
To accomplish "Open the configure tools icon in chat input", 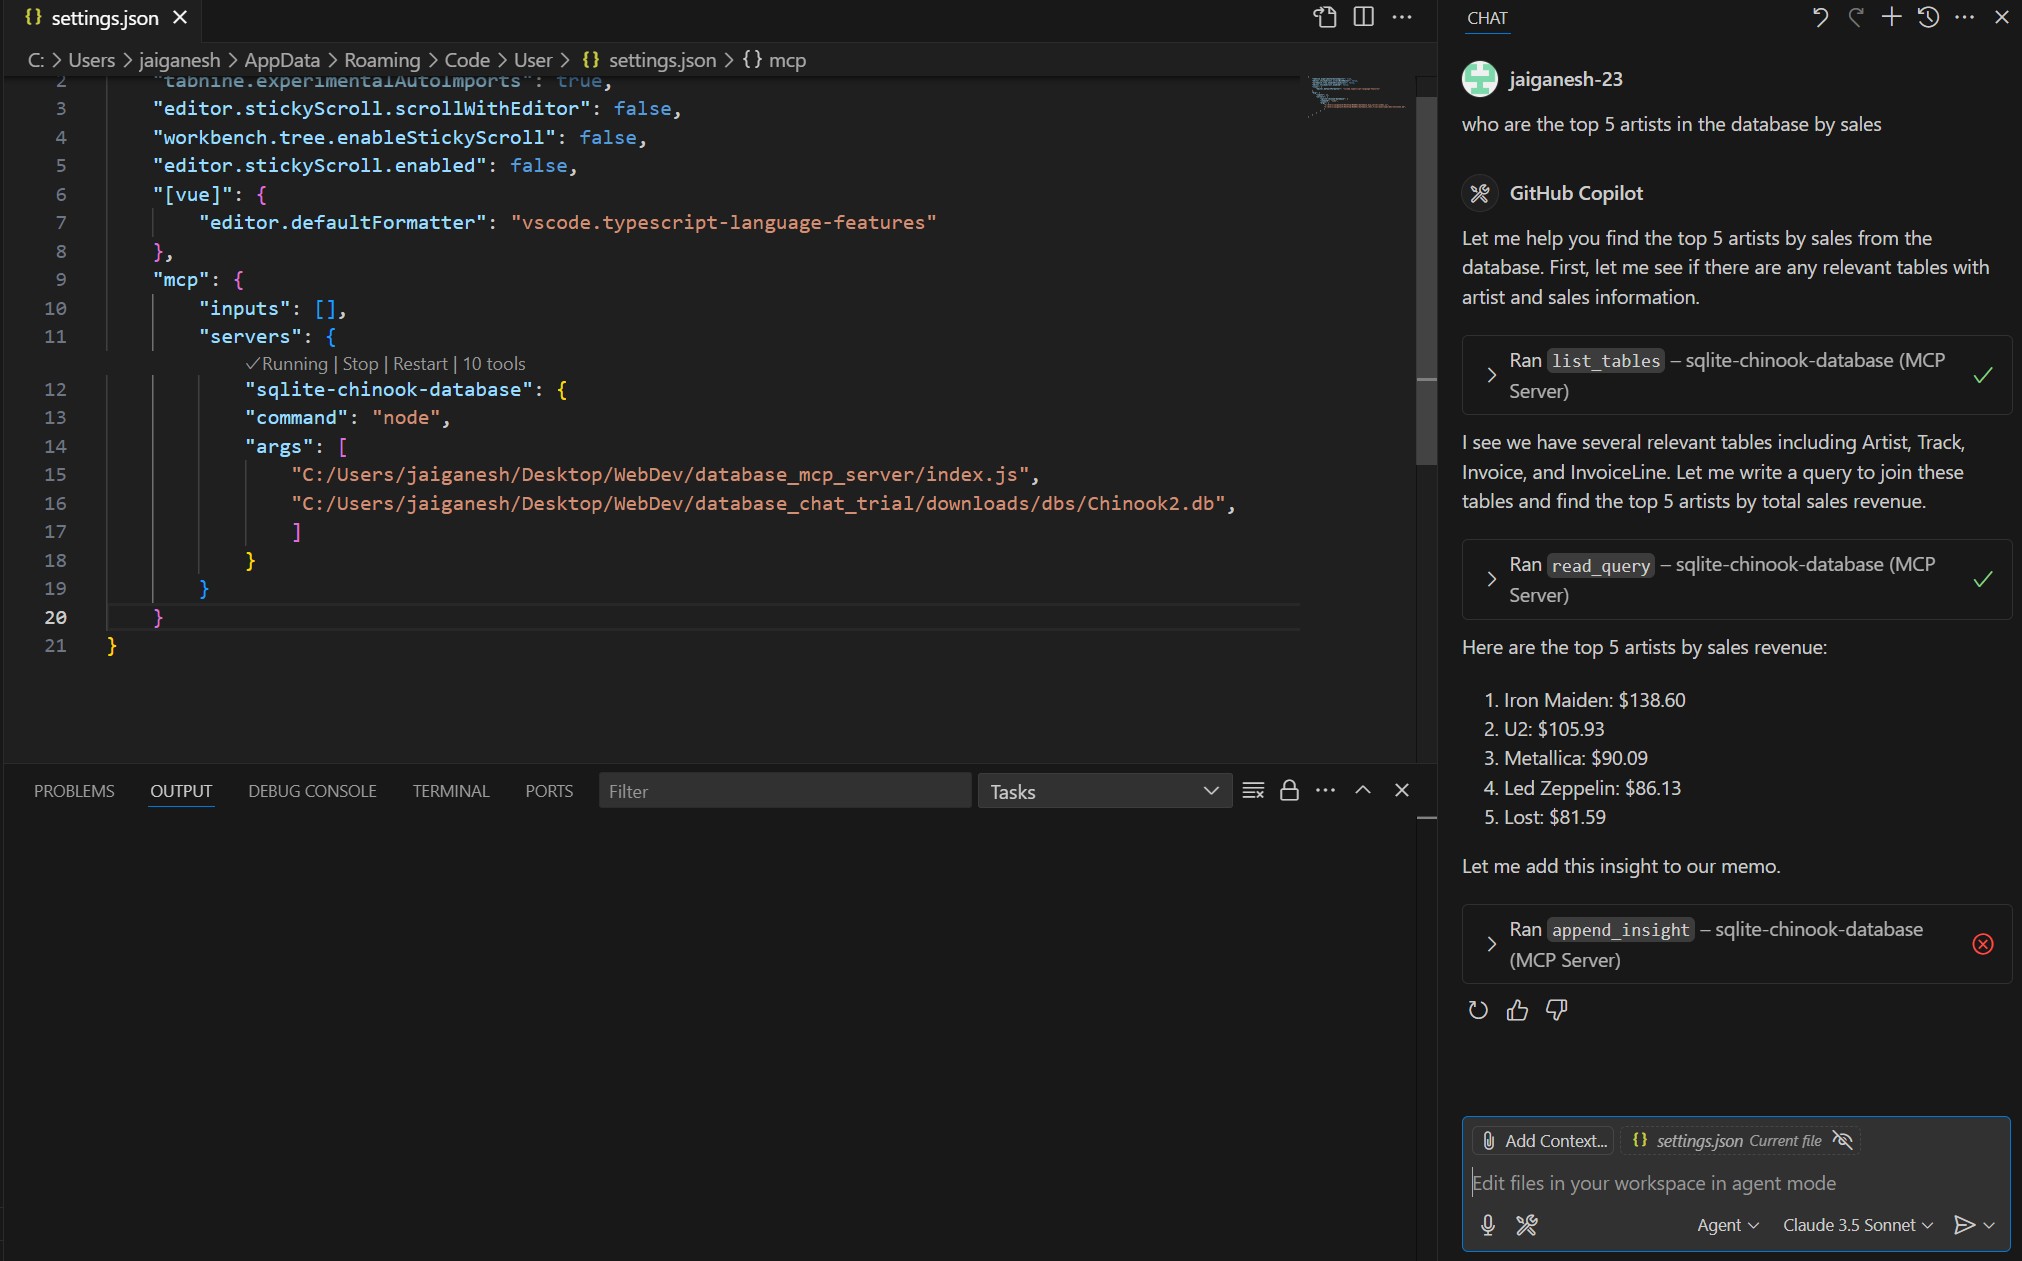I will (1526, 1225).
